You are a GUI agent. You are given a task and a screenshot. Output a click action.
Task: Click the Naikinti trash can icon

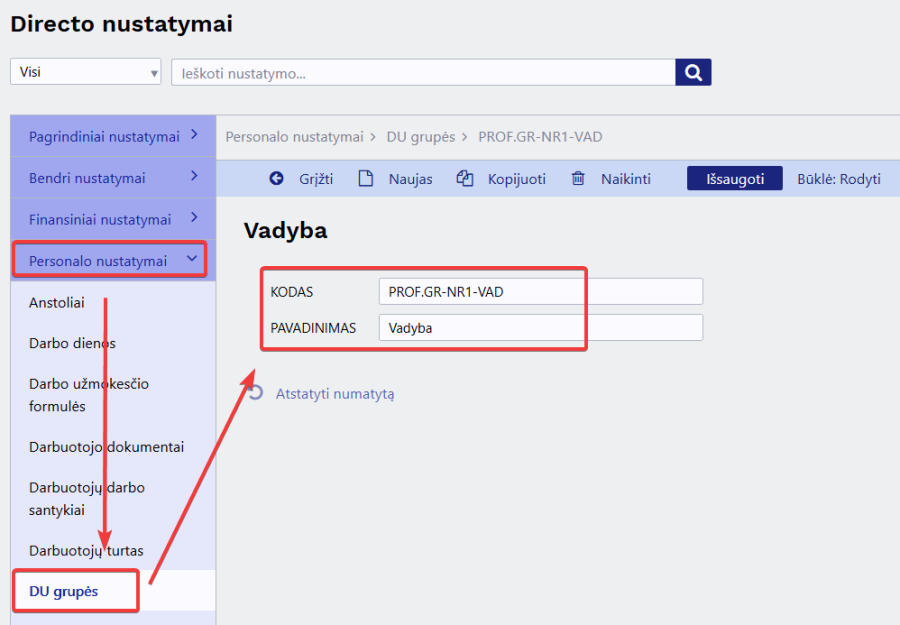pos(578,178)
